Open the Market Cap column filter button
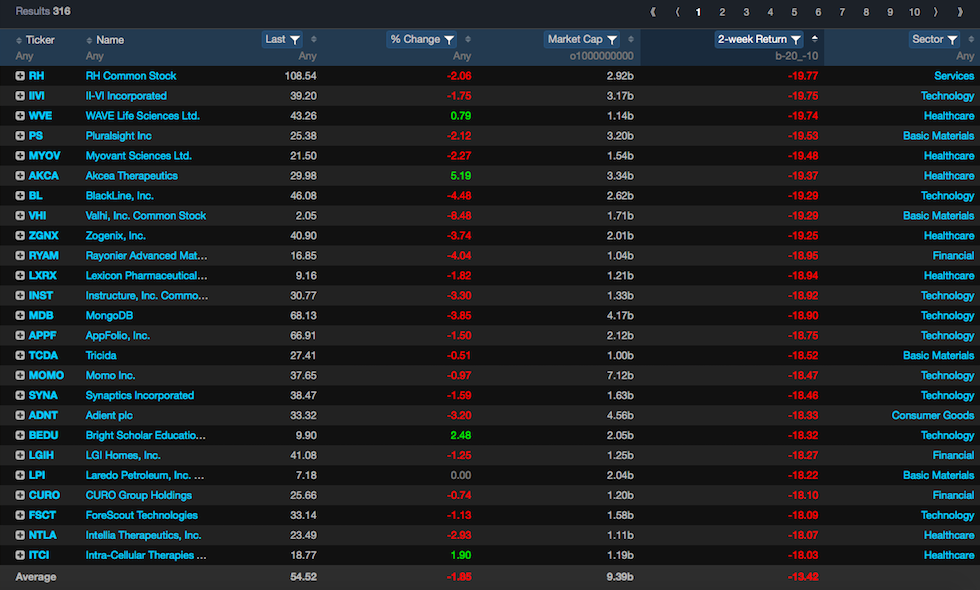This screenshot has height=590, width=980. tap(582, 39)
